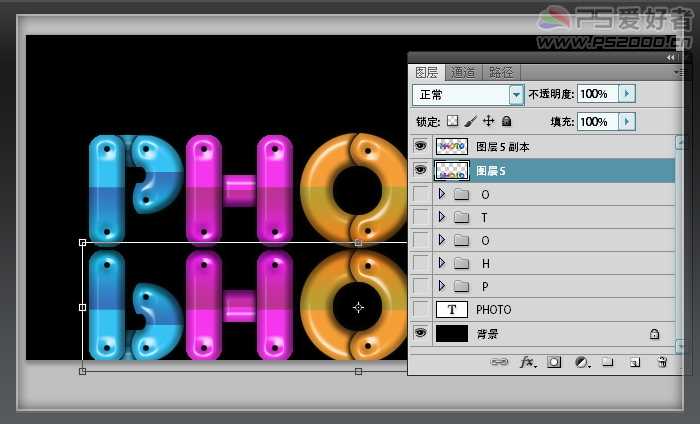
Task: Switch to the 图层 tab
Action: click(427, 72)
